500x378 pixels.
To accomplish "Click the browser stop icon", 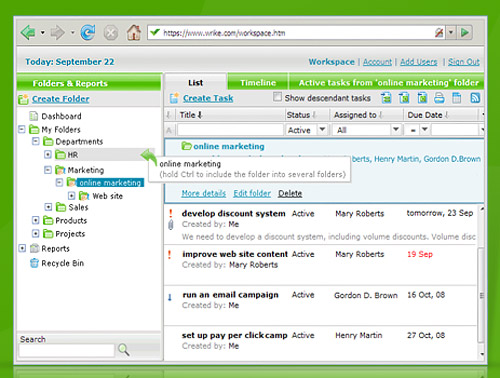I will 111,33.
